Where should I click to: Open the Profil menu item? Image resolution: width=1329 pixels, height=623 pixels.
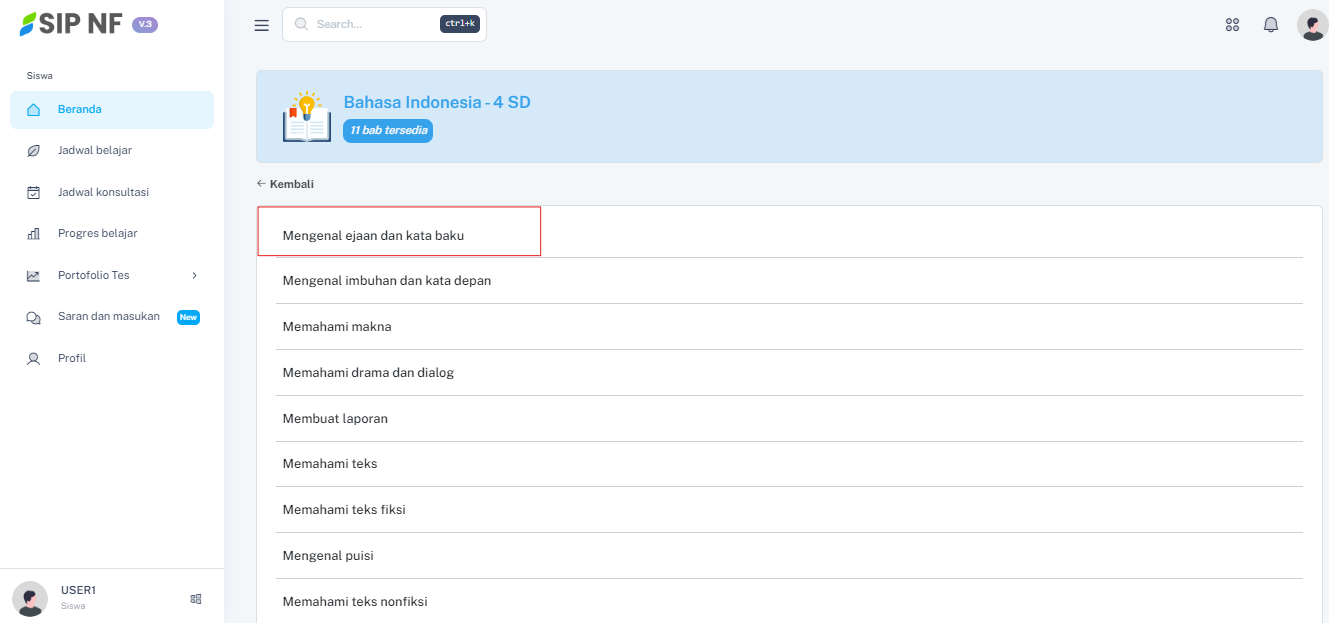pos(72,358)
